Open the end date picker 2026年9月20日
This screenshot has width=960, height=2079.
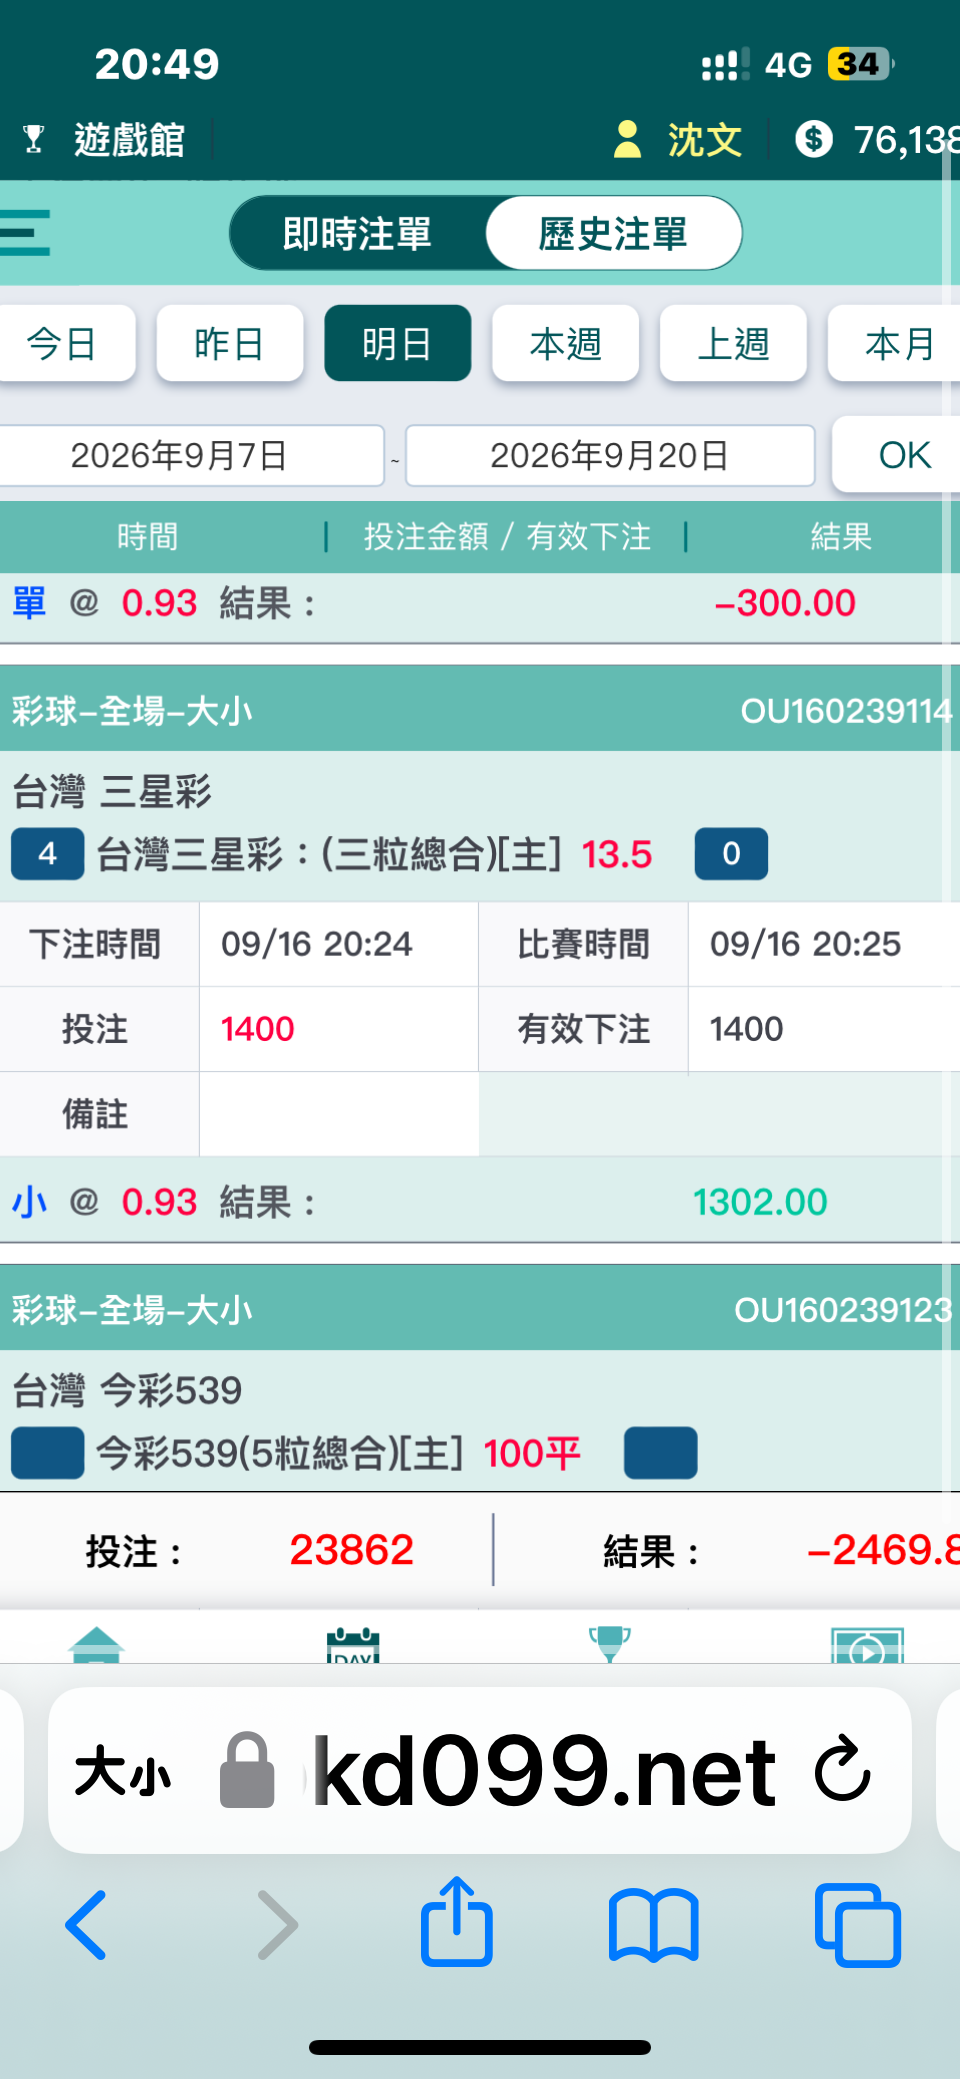610,456
